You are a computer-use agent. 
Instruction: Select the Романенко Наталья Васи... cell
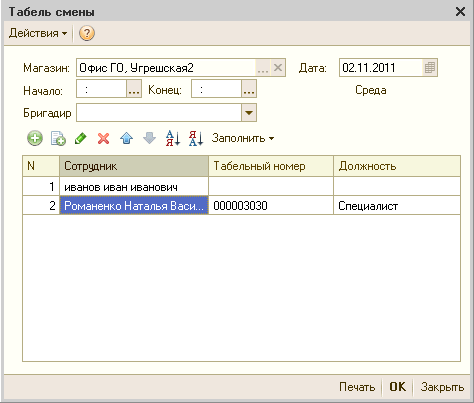(134, 205)
